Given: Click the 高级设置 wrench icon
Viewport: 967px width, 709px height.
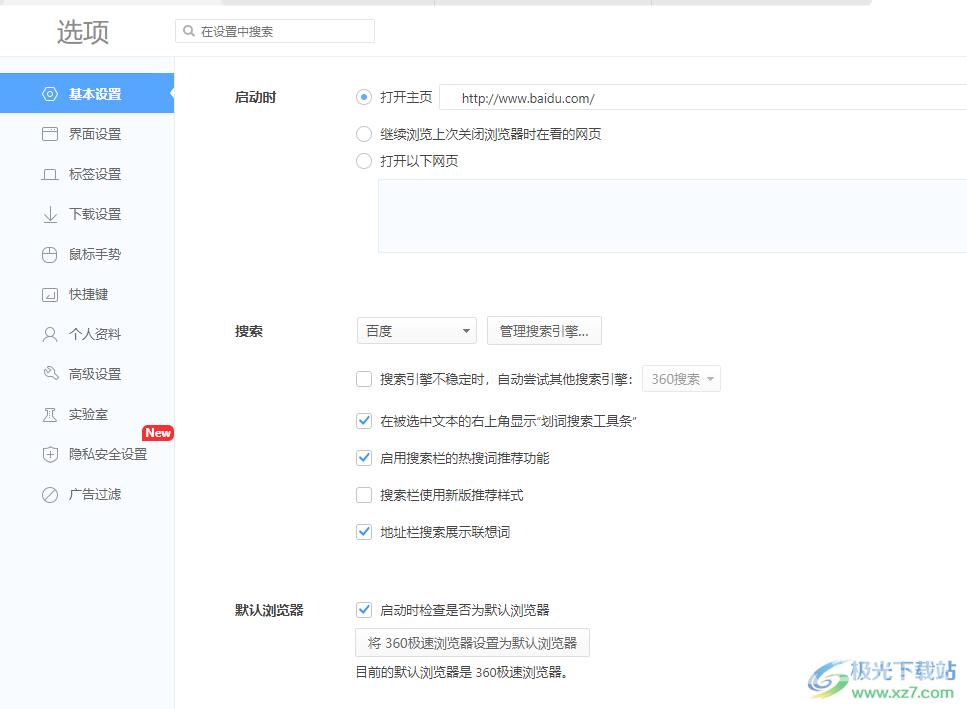Looking at the screenshot, I should click(x=50, y=374).
